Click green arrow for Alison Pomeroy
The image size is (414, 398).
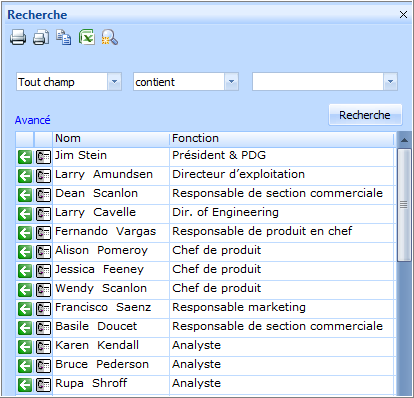click(25, 252)
